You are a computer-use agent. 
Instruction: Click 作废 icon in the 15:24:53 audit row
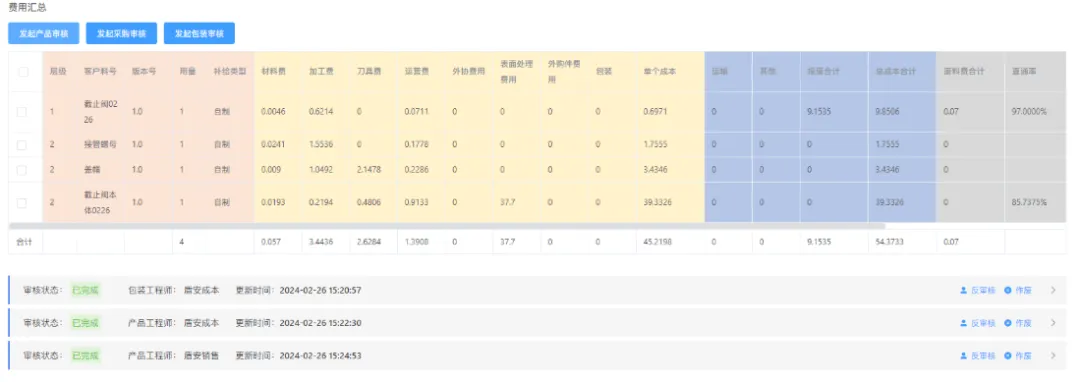(1008, 356)
